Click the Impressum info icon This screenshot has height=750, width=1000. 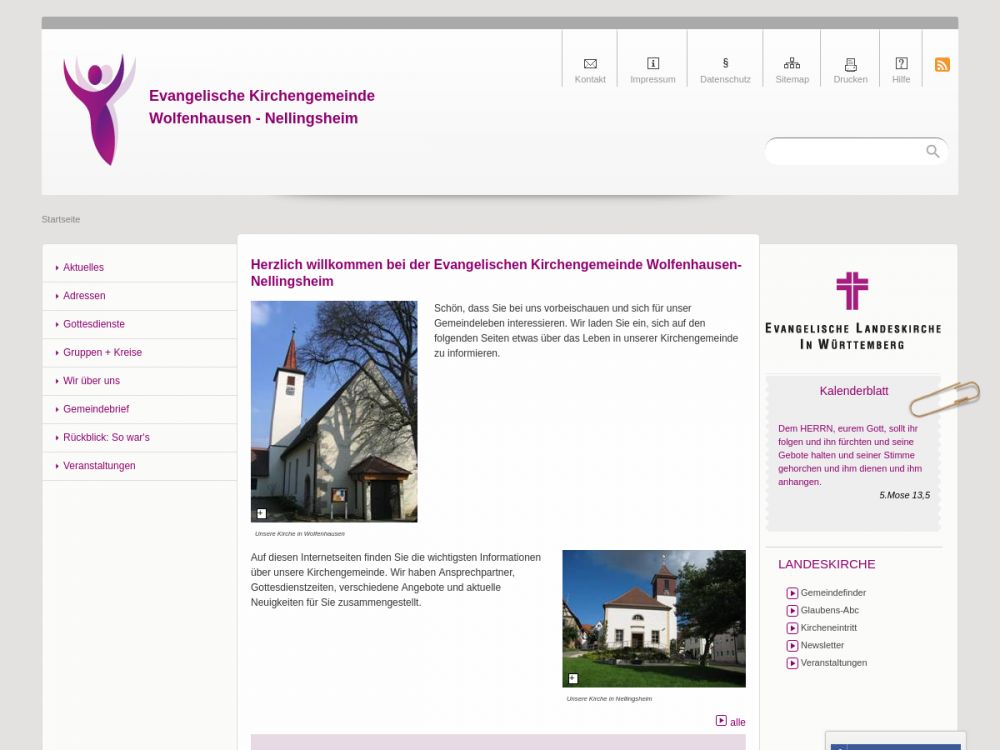pos(653,64)
